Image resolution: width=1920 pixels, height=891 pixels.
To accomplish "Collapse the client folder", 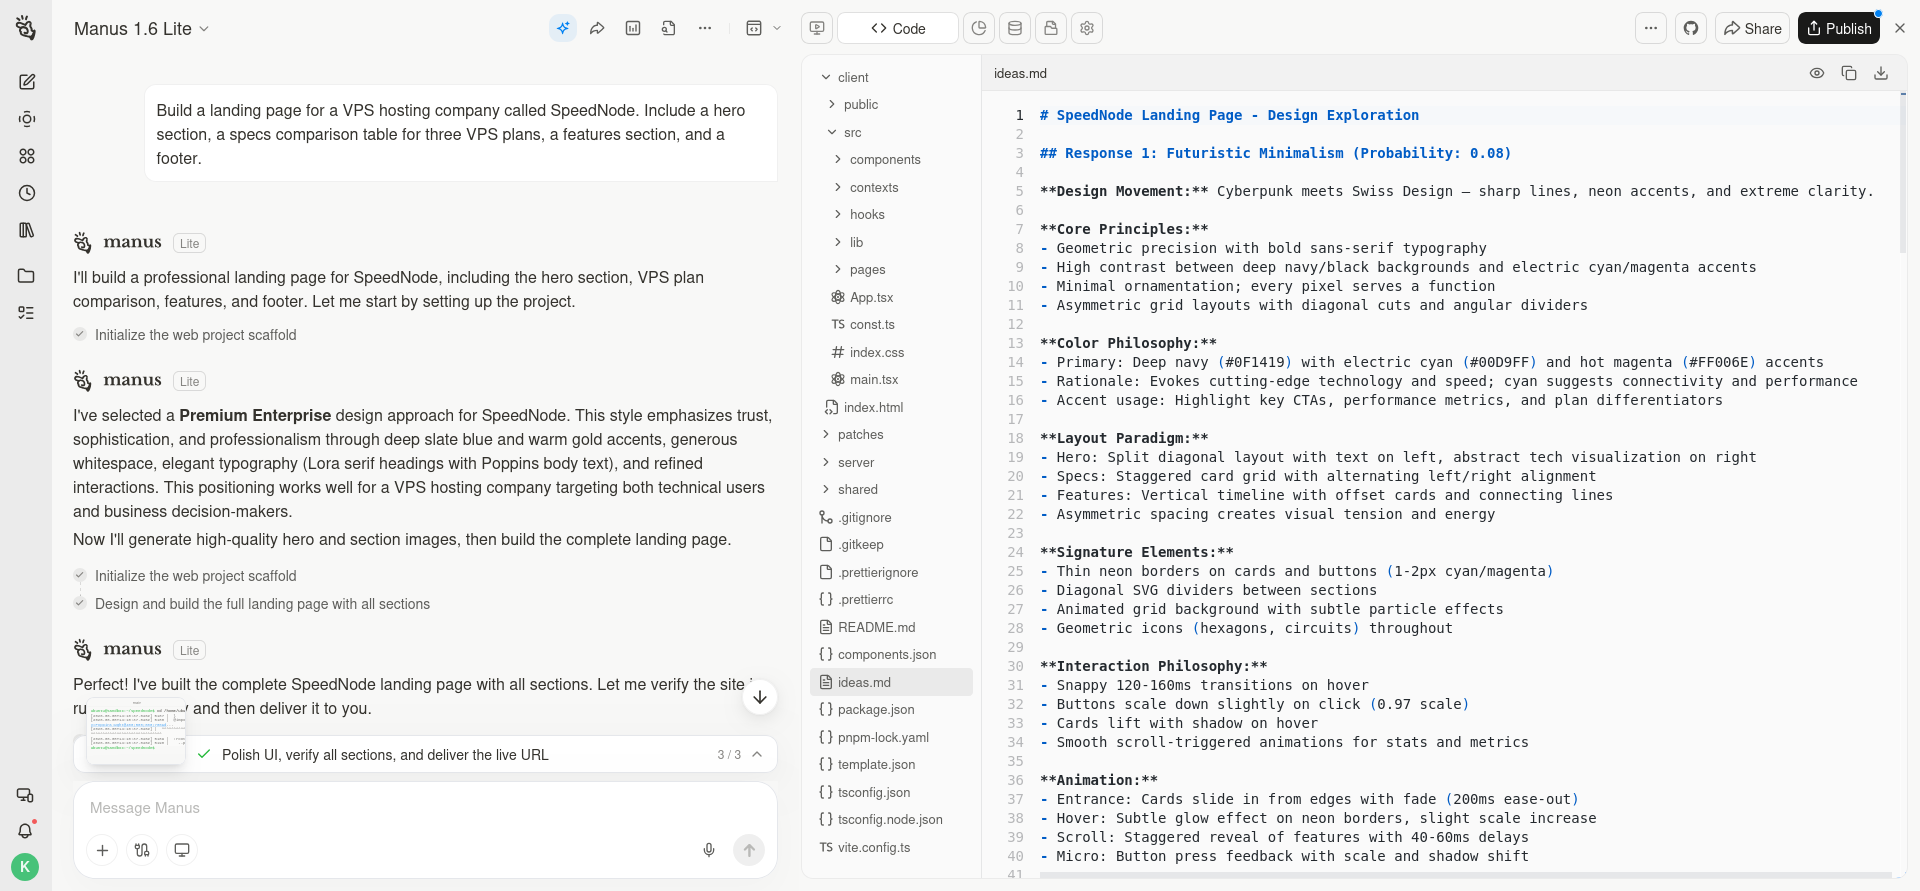I will 826,77.
